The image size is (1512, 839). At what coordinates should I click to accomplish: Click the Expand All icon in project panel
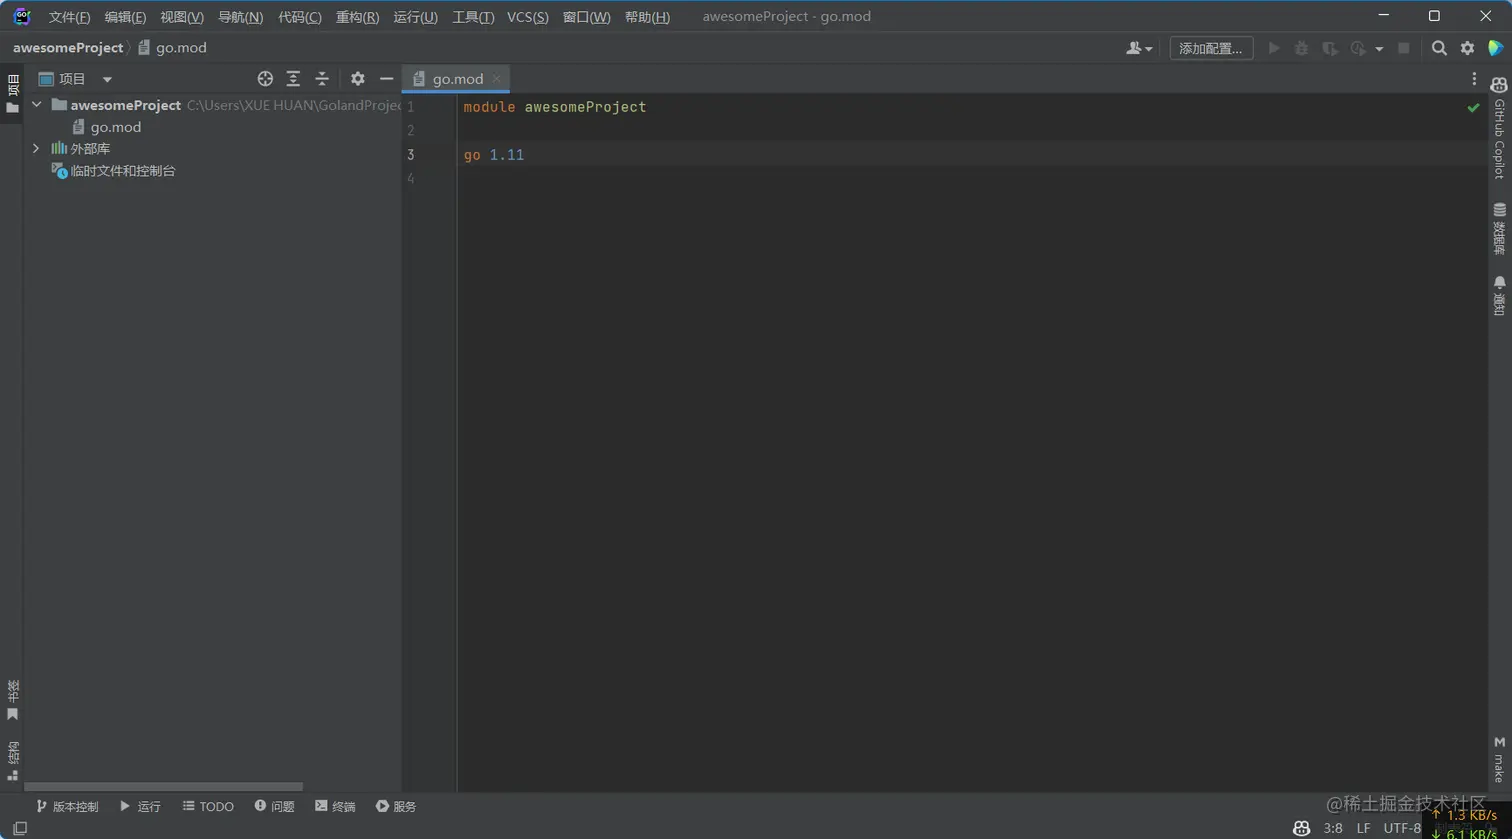tap(293, 79)
